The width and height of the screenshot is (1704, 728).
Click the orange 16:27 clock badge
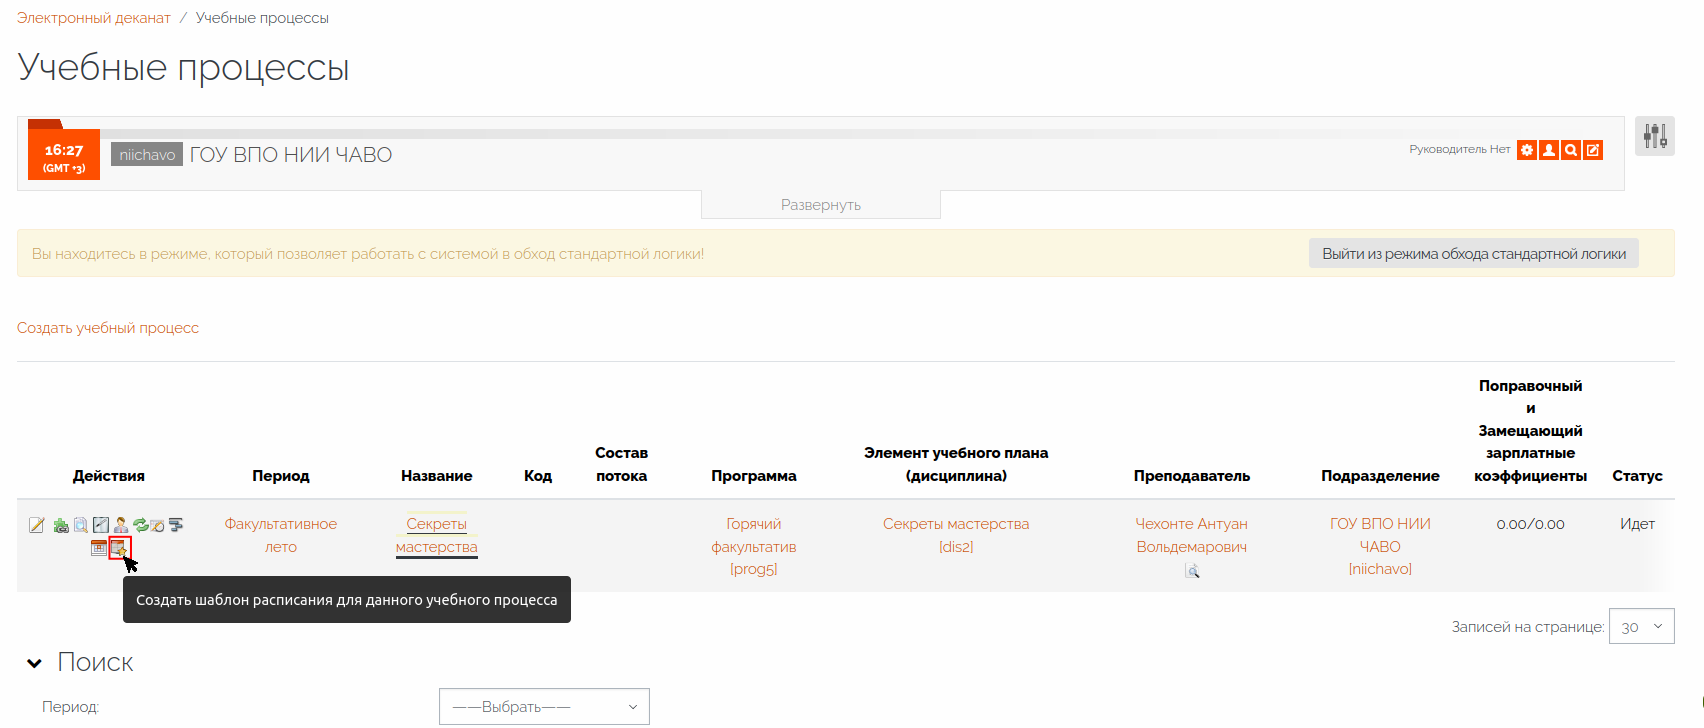(x=64, y=155)
